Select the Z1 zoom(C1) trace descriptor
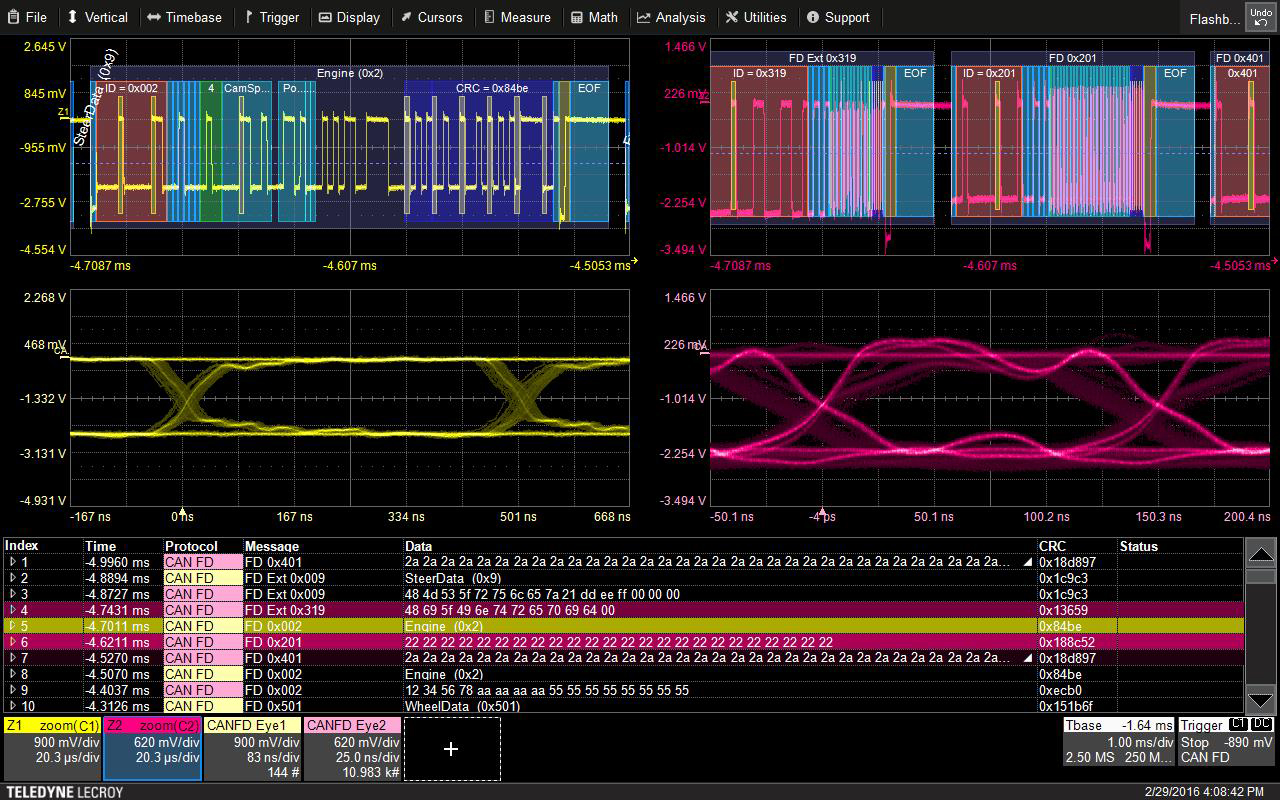 click(x=52, y=748)
